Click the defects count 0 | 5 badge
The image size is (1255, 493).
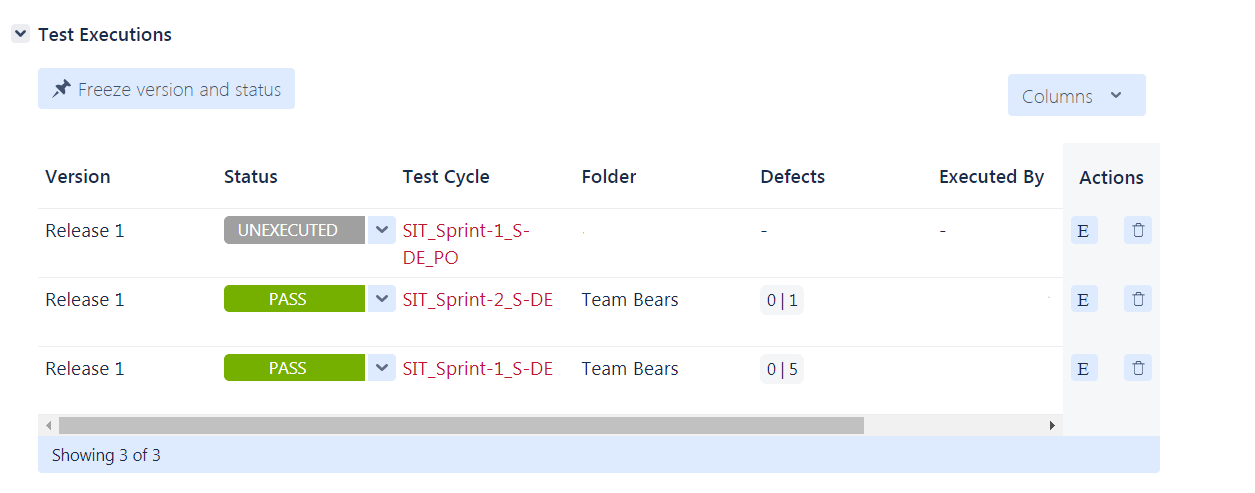(782, 369)
